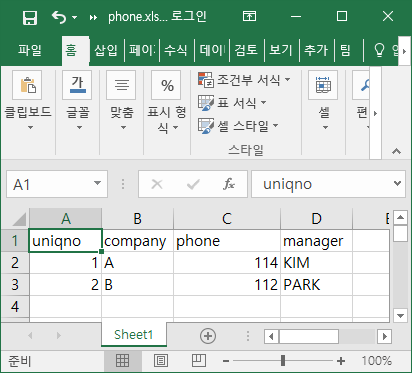
Task: Switch to the 삽입 ribbon tab
Action: (x=106, y=50)
